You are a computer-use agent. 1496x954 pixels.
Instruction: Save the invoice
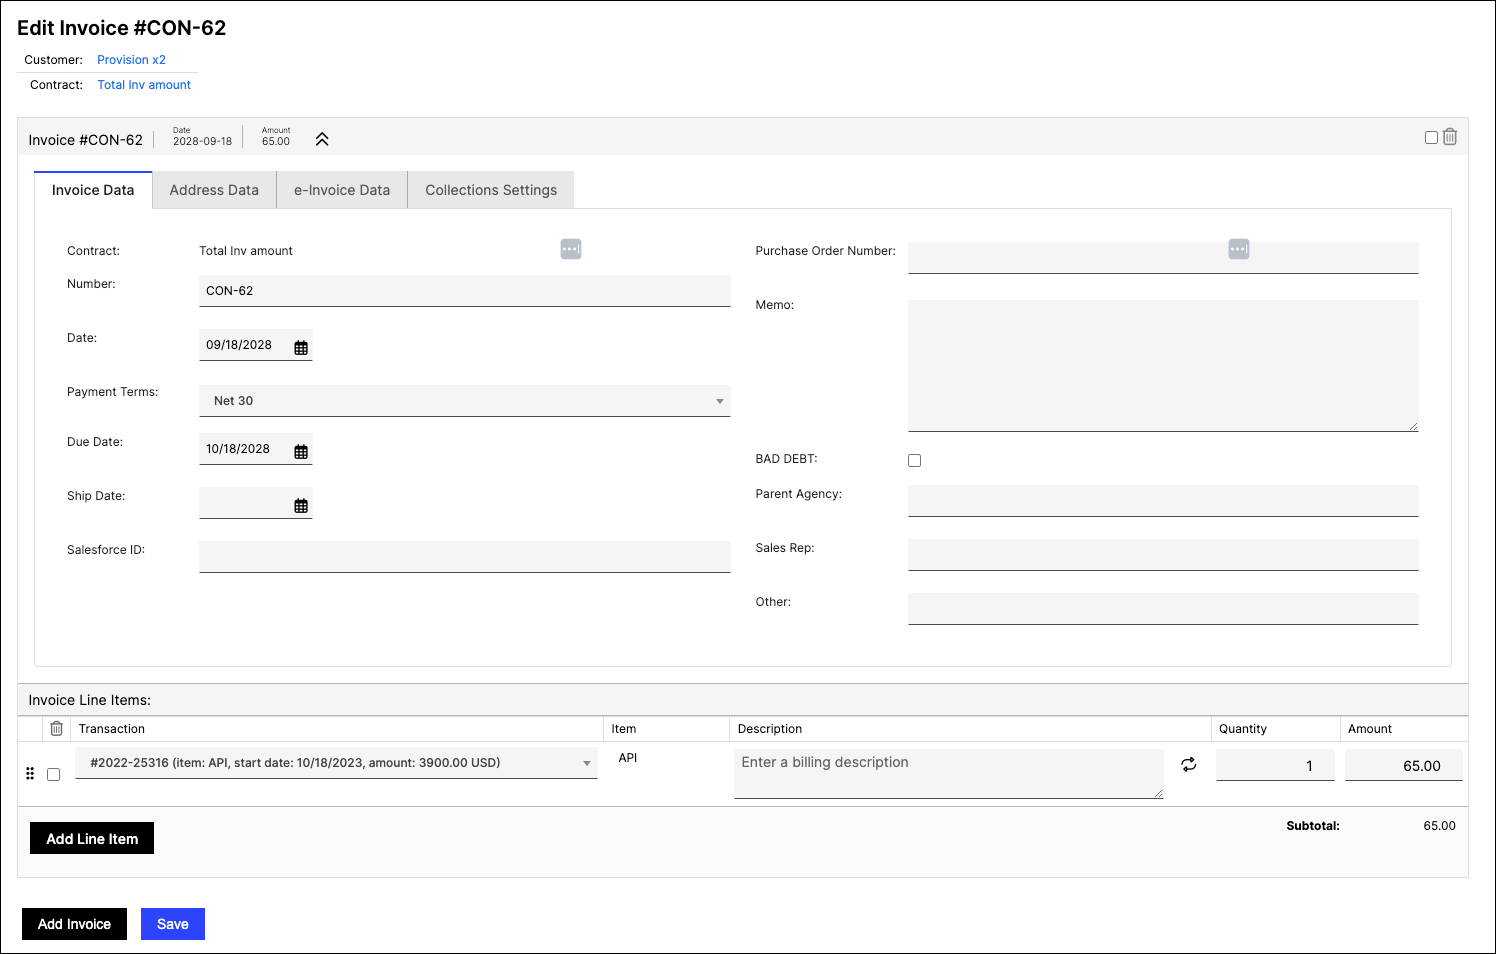[173, 924]
